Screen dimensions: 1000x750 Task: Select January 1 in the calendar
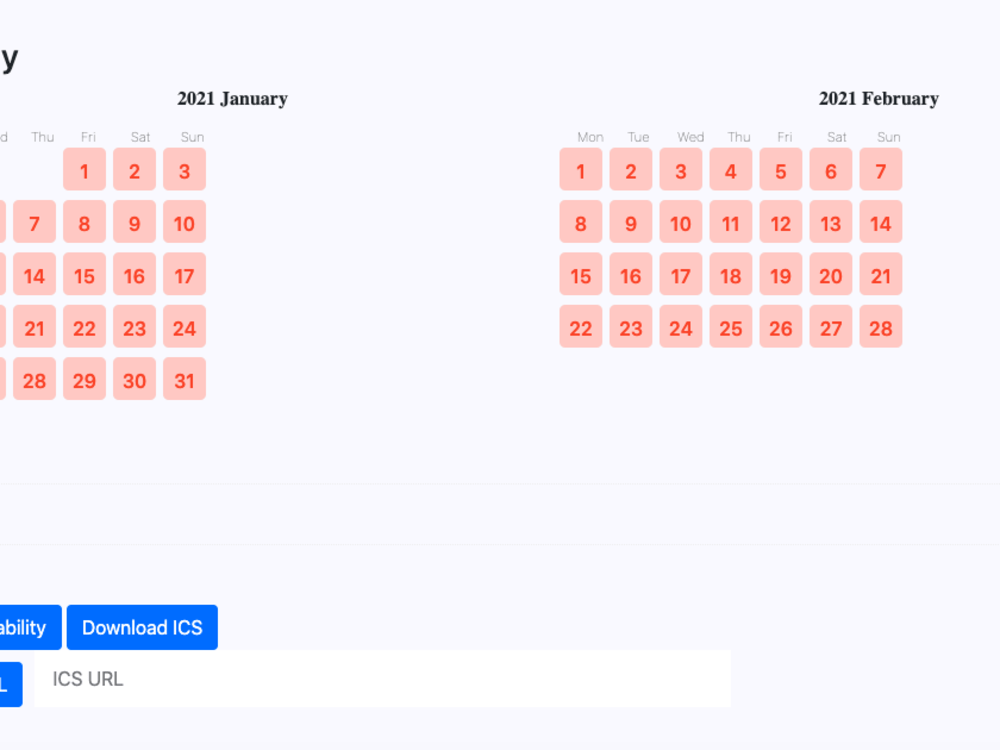pos(84,170)
